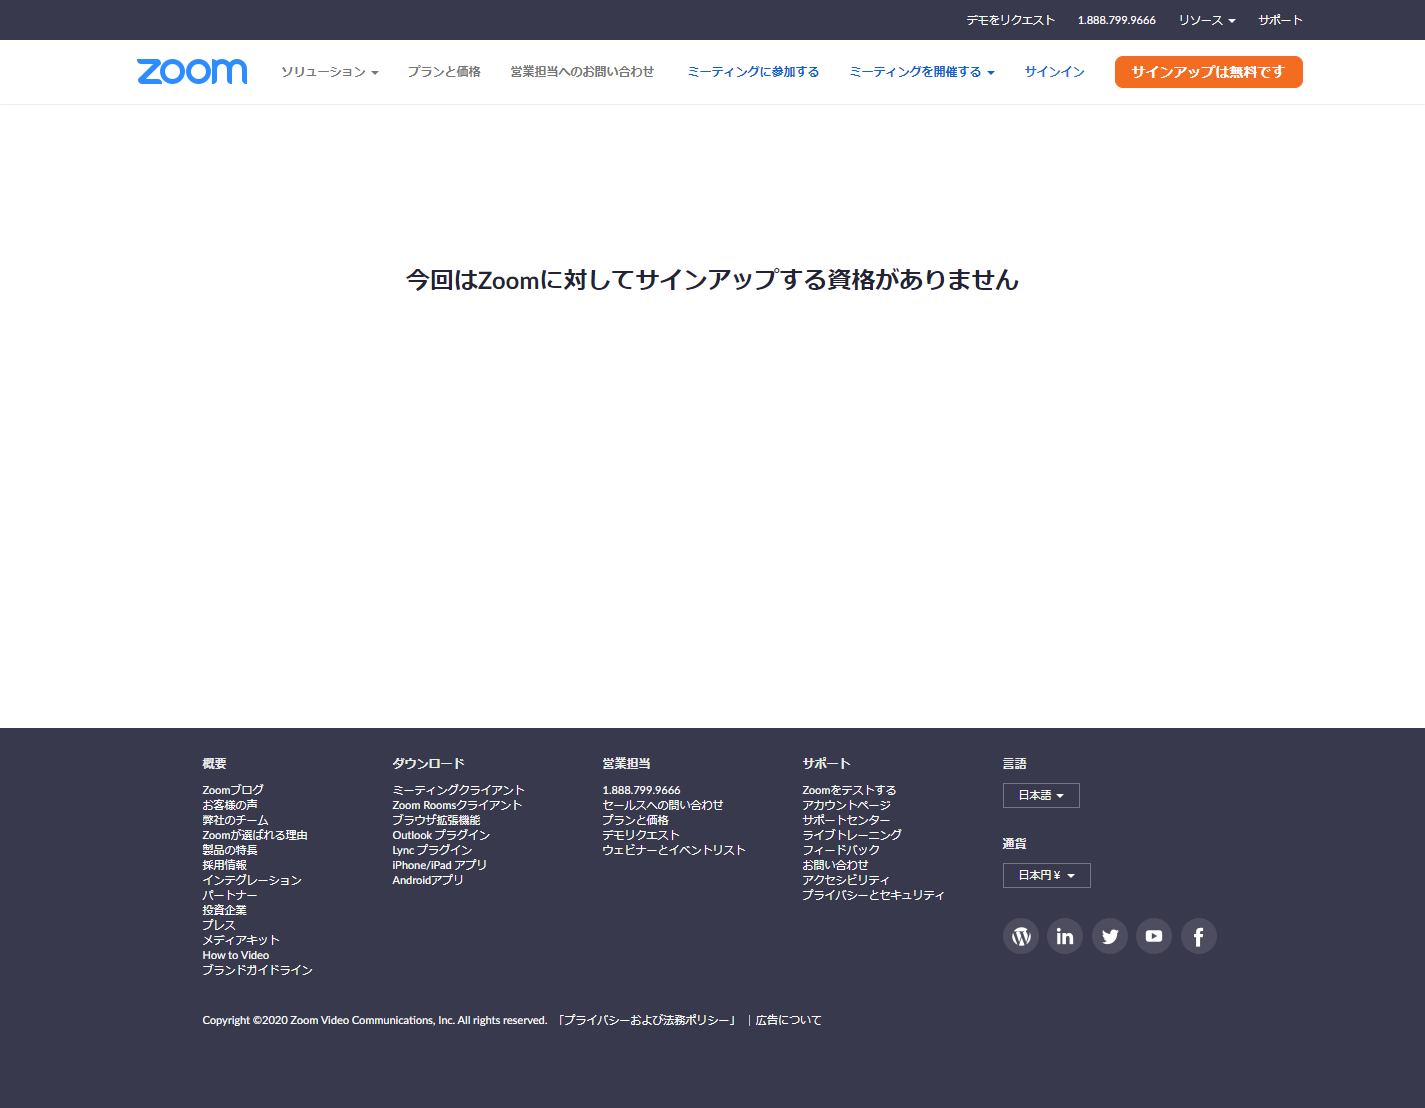The width and height of the screenshot is (1425, 1108).
Task: Open the footer プランと価格 link
Action: pyautogui.click(x=635, y=820)
